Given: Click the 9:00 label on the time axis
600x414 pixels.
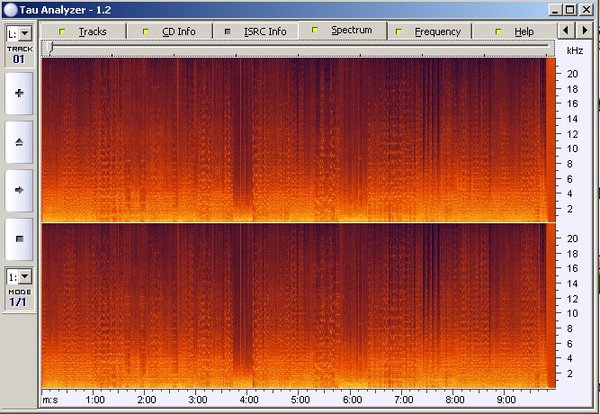Looking at the screenshot, I should 506,400.
